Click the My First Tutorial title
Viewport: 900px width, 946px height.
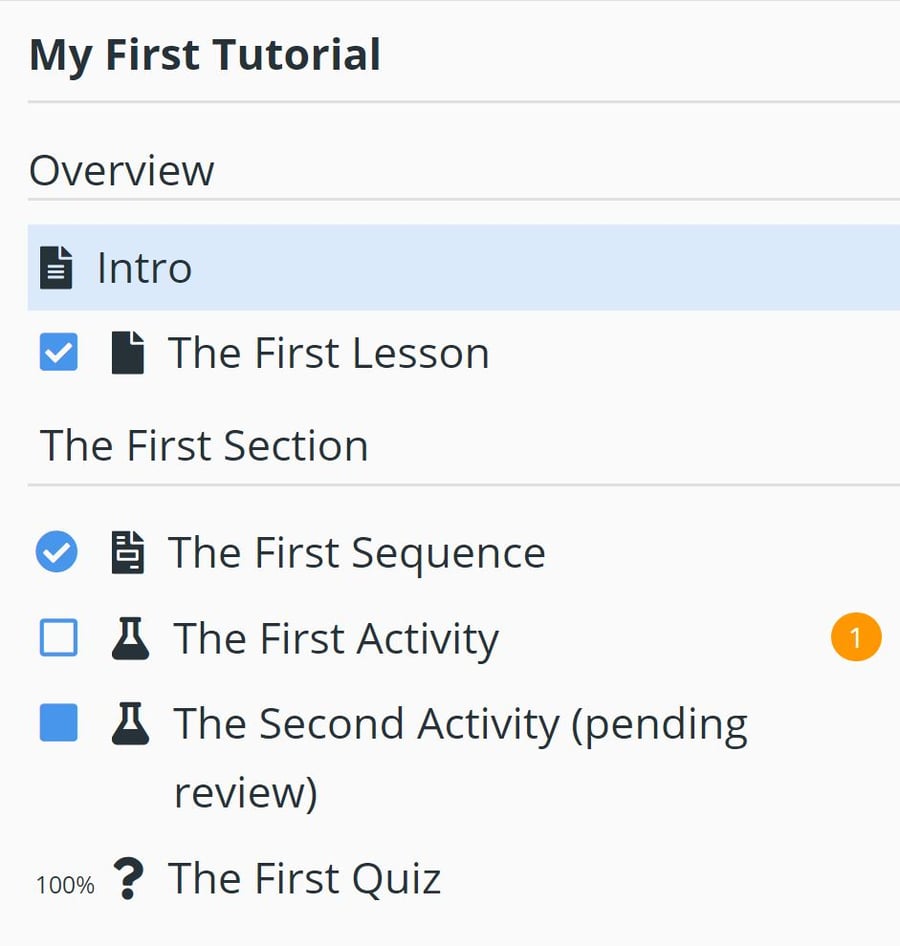pos(206,55)
